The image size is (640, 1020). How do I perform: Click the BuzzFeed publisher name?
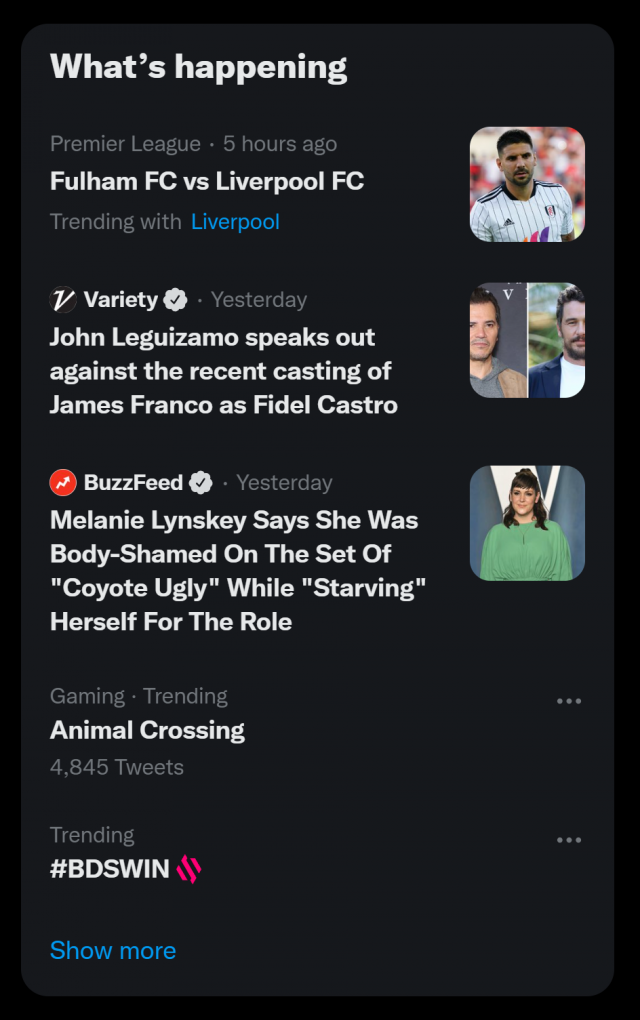pos(133,483)
